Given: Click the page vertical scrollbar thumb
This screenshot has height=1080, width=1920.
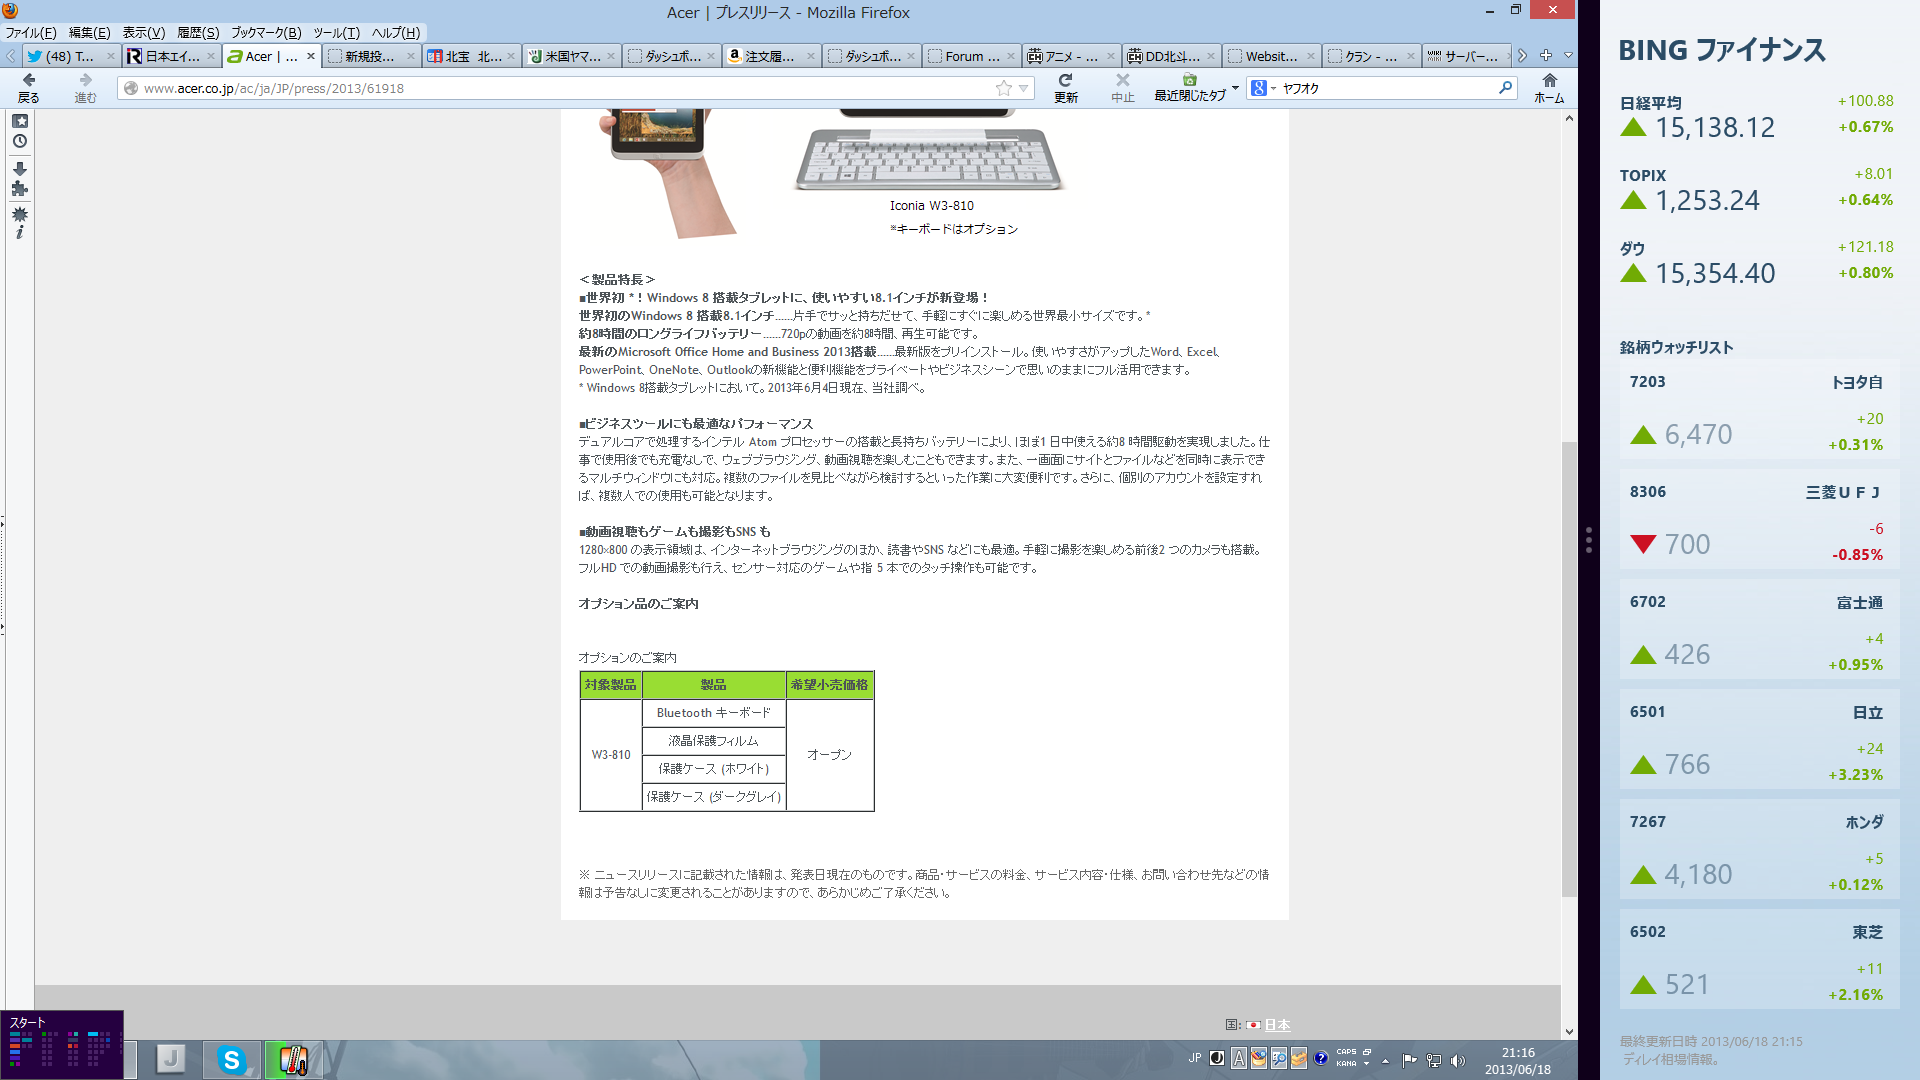Looking at the screenshot, I should point(1569,668).
